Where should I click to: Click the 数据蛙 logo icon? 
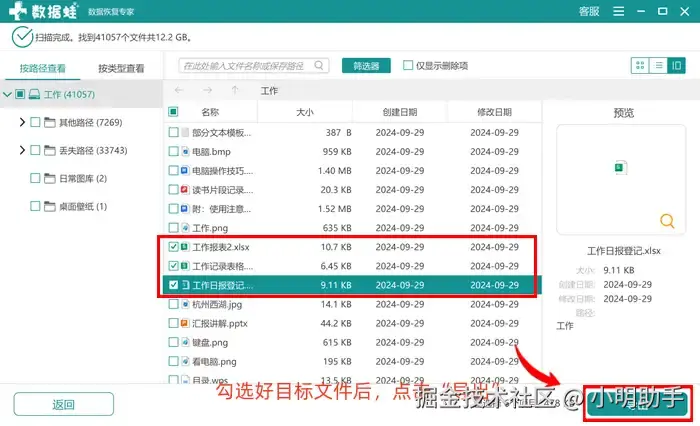pos(18,10)
